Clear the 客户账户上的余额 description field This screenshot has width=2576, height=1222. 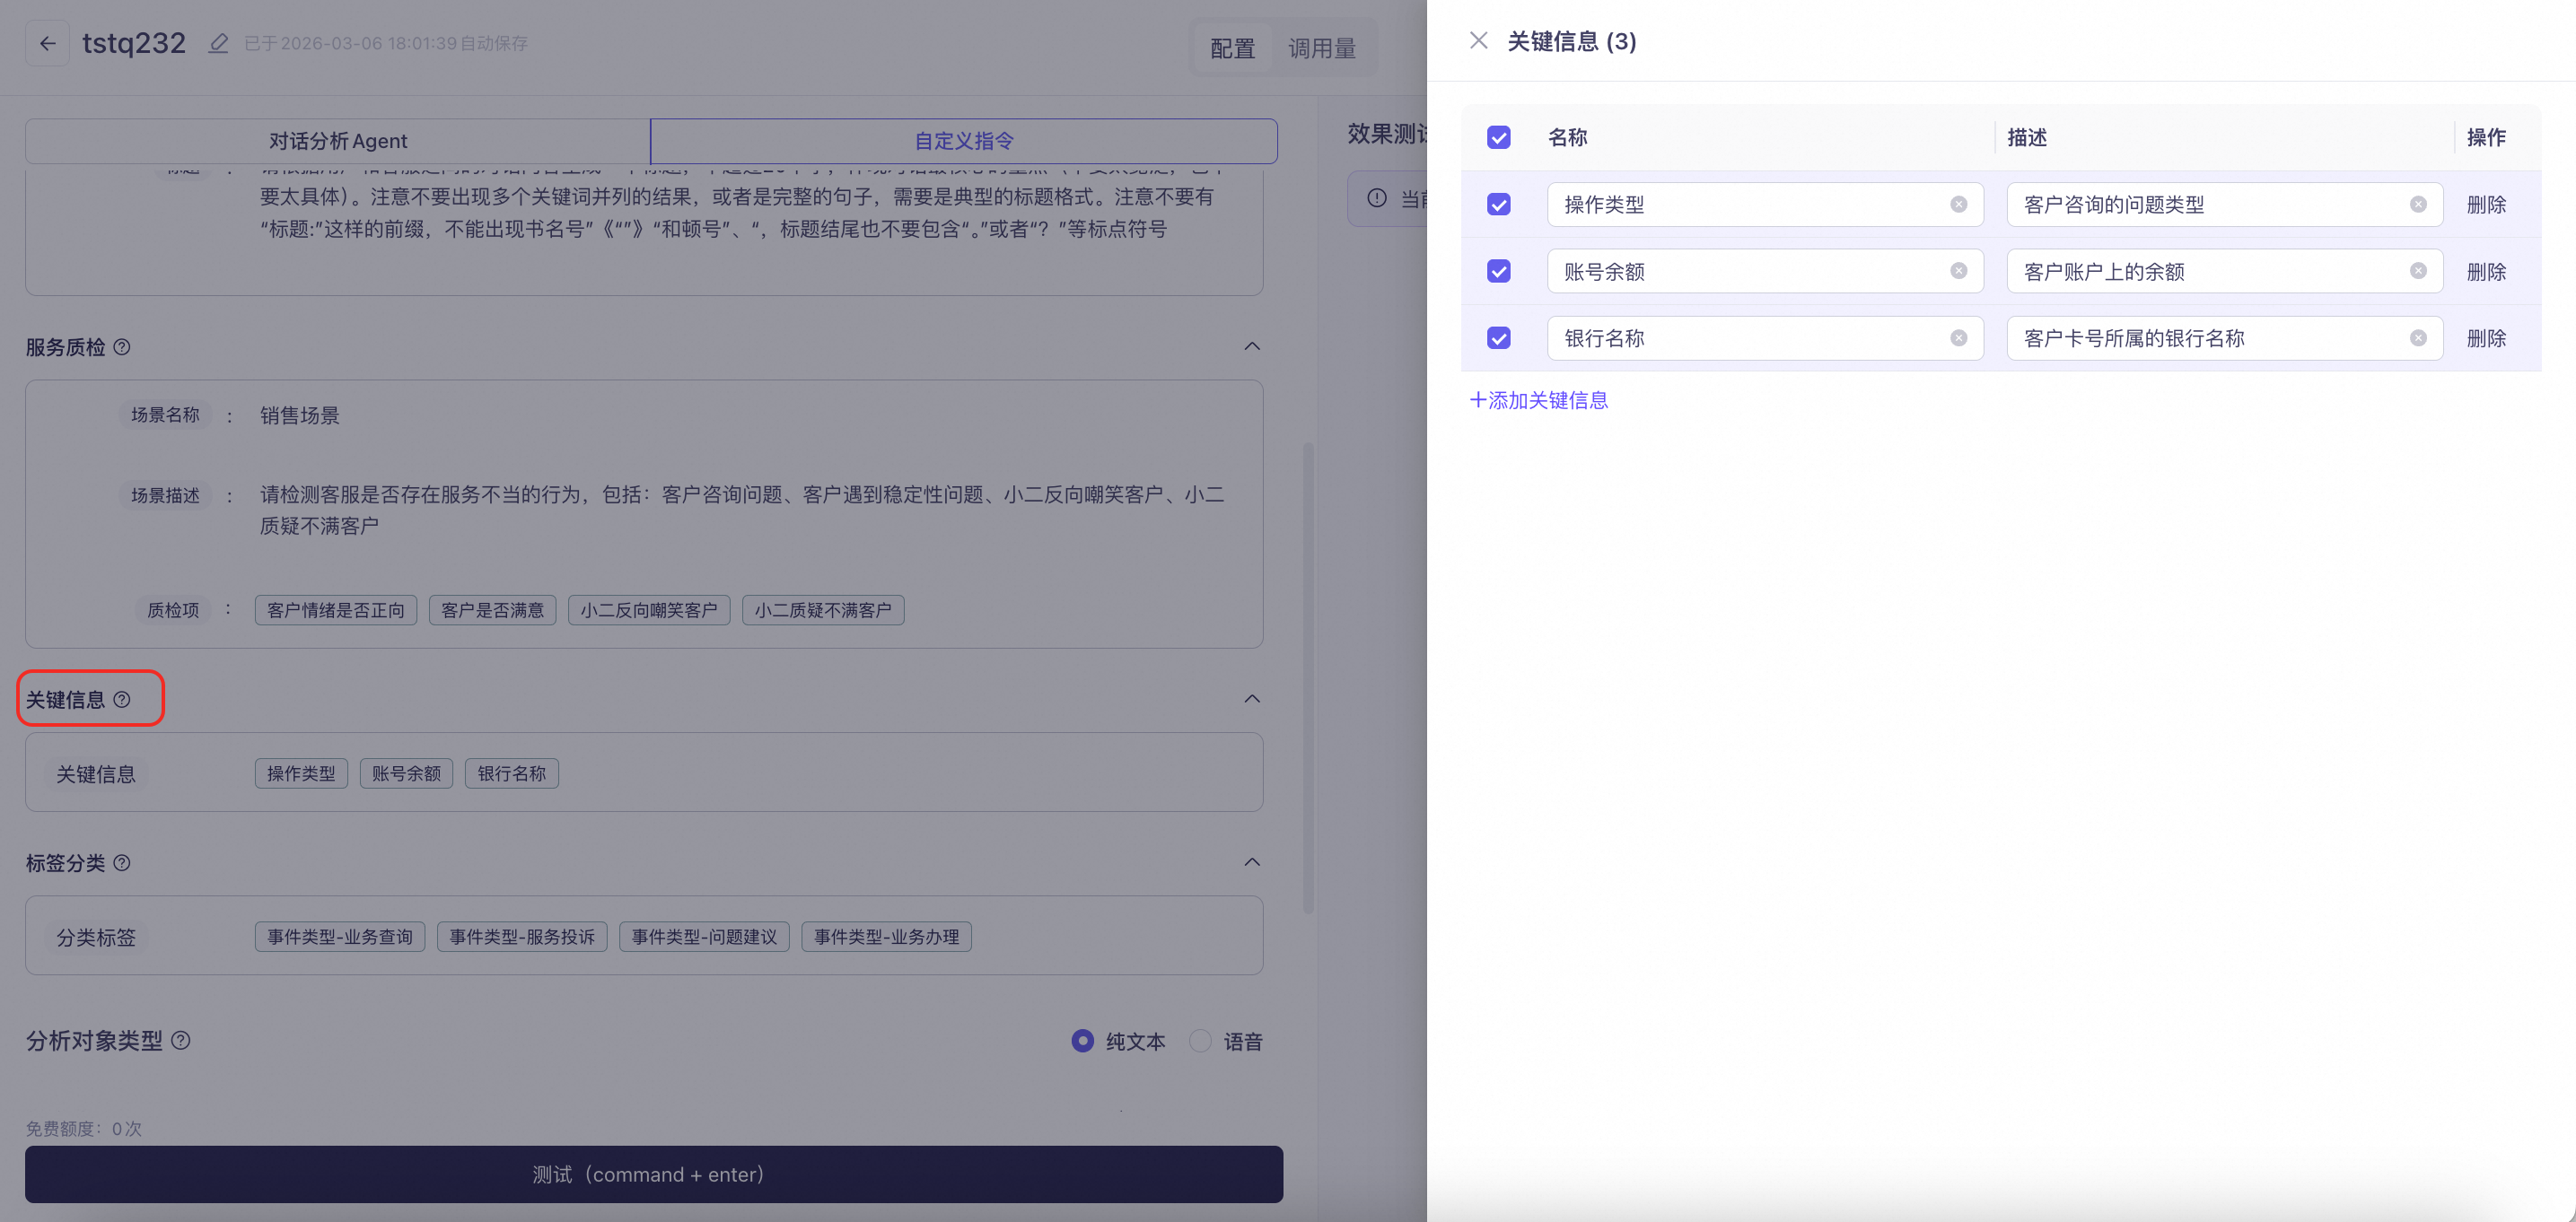(2417, 271)
